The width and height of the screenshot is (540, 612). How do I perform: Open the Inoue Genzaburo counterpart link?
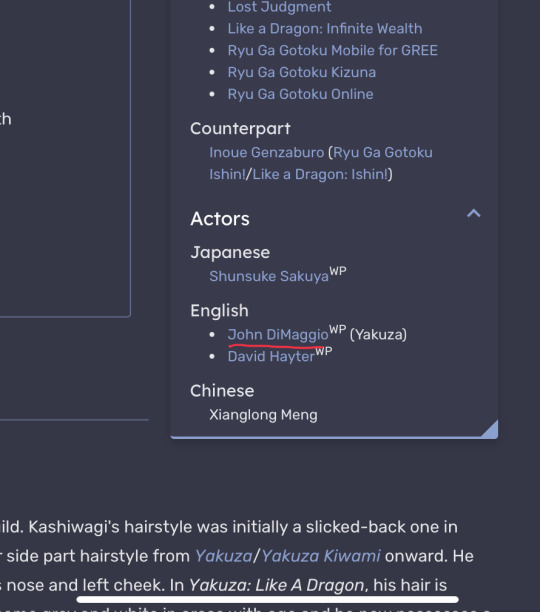[x=266, y=152]
